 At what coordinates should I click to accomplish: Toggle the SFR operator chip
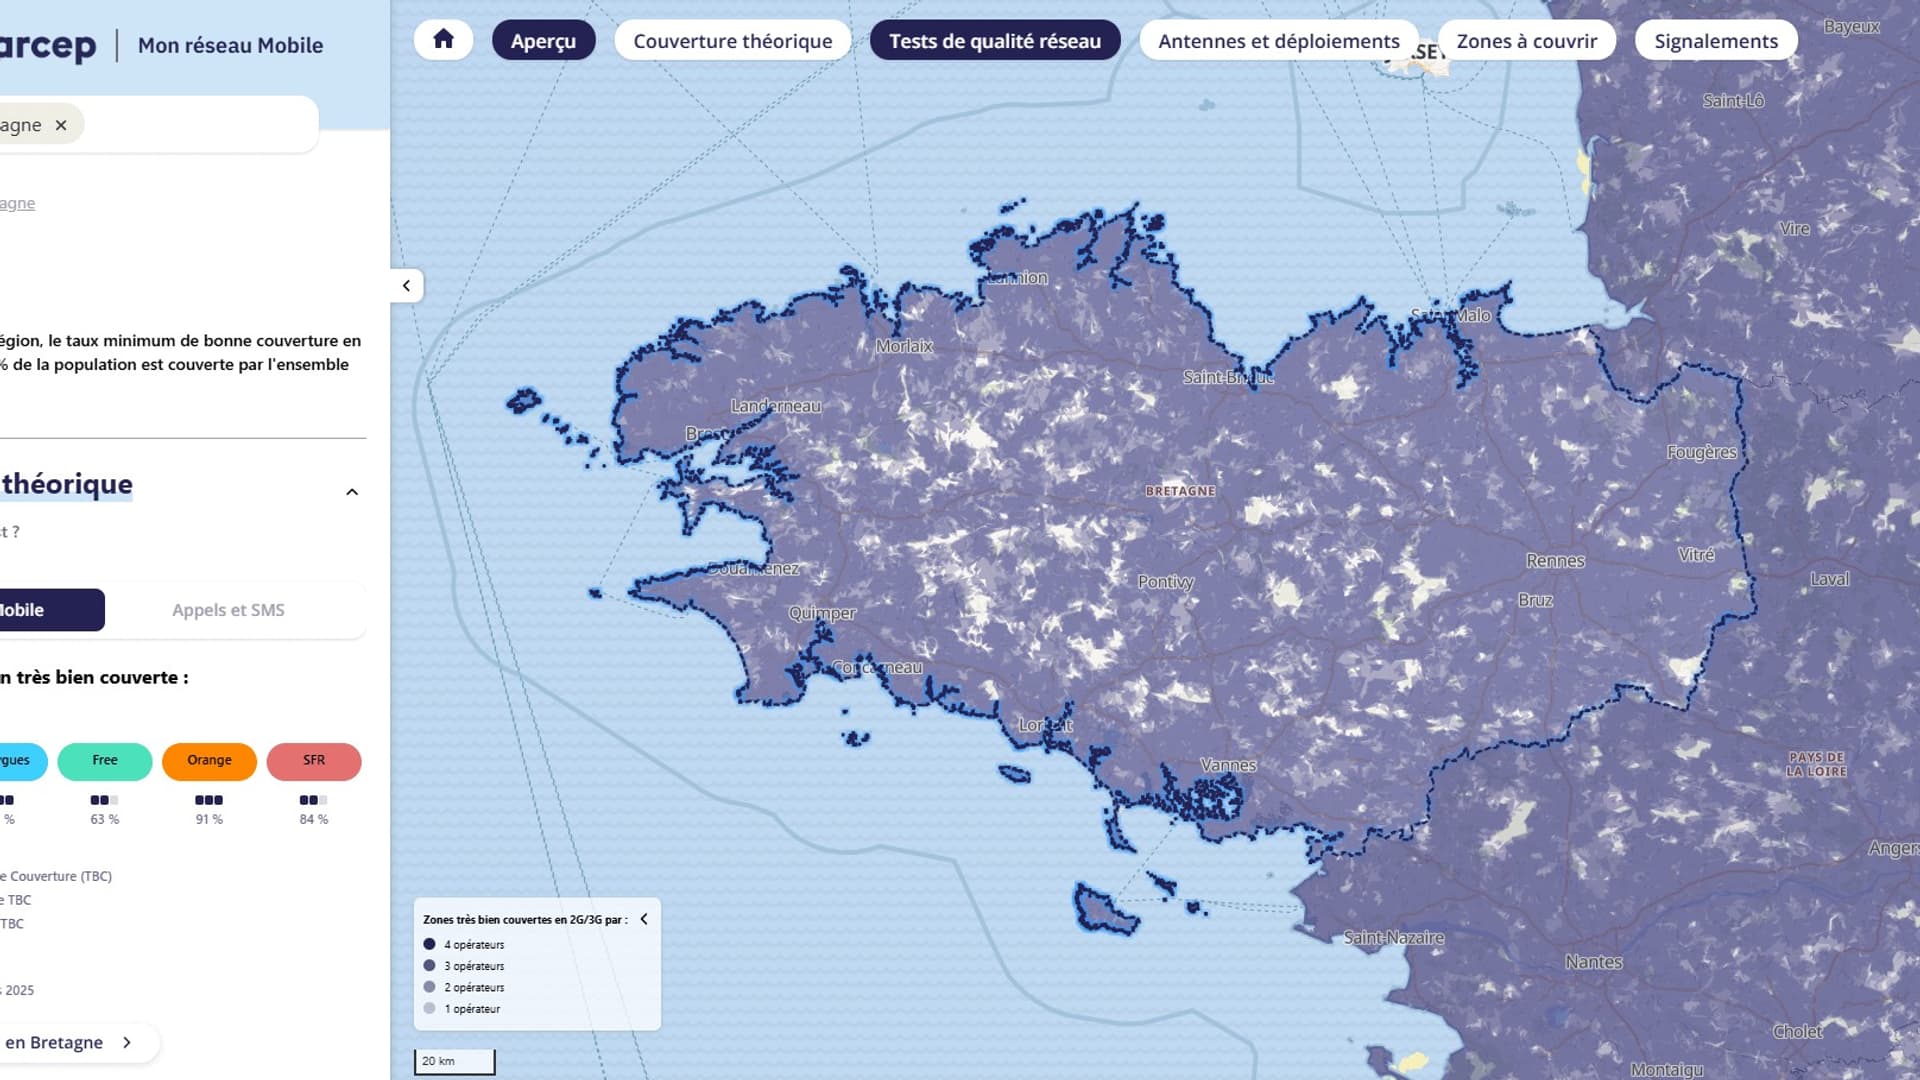pyautogui.click(x=314, y=761)
